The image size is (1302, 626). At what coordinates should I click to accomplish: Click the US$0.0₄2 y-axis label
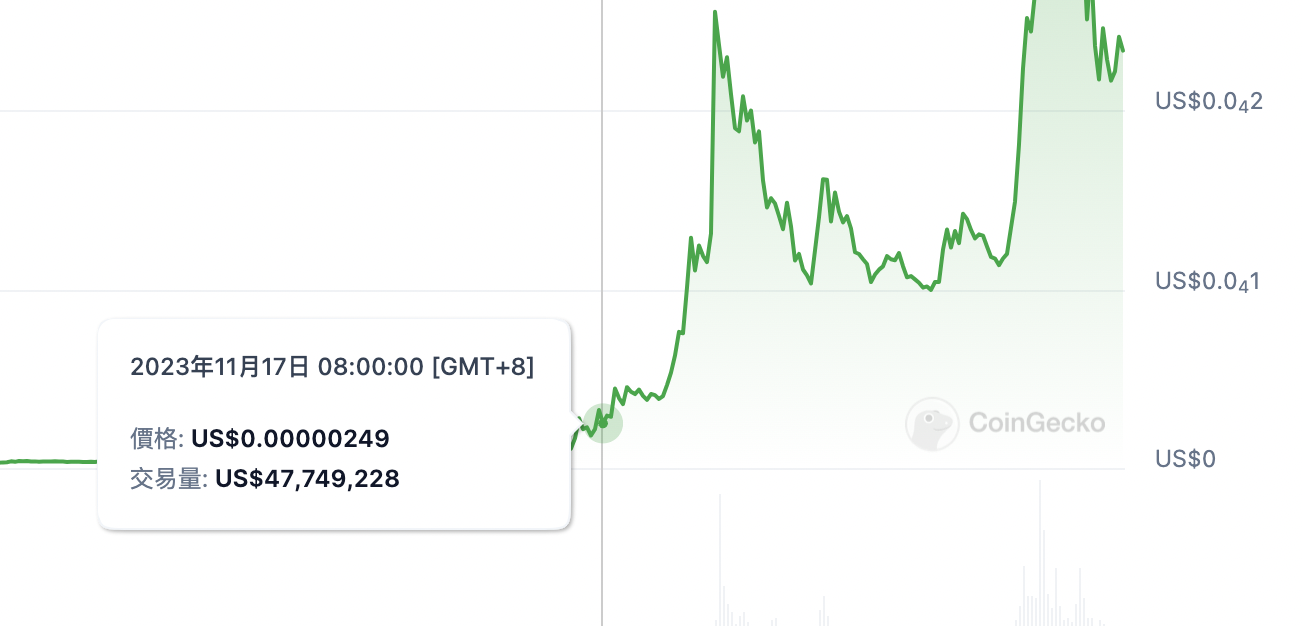[1209, 101]
